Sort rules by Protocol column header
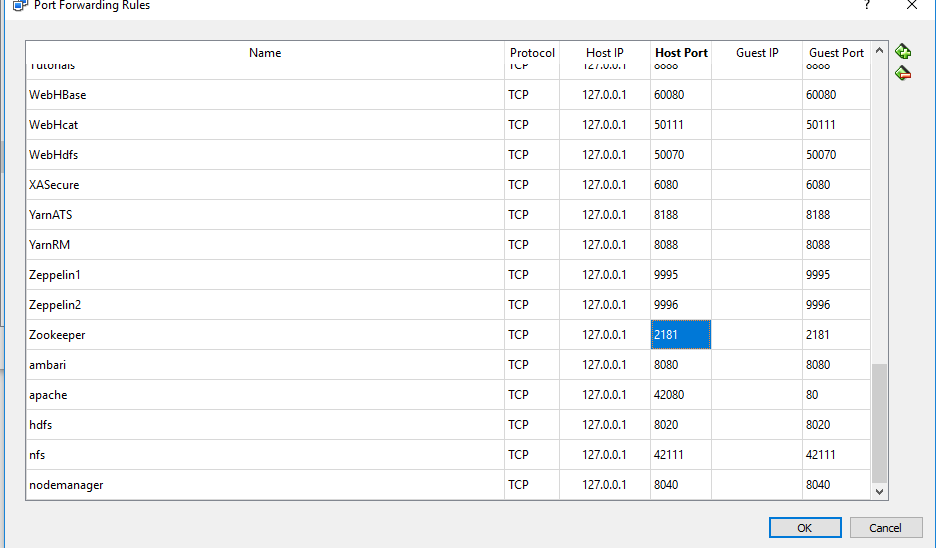936x548 pixels. click(532, 53)
